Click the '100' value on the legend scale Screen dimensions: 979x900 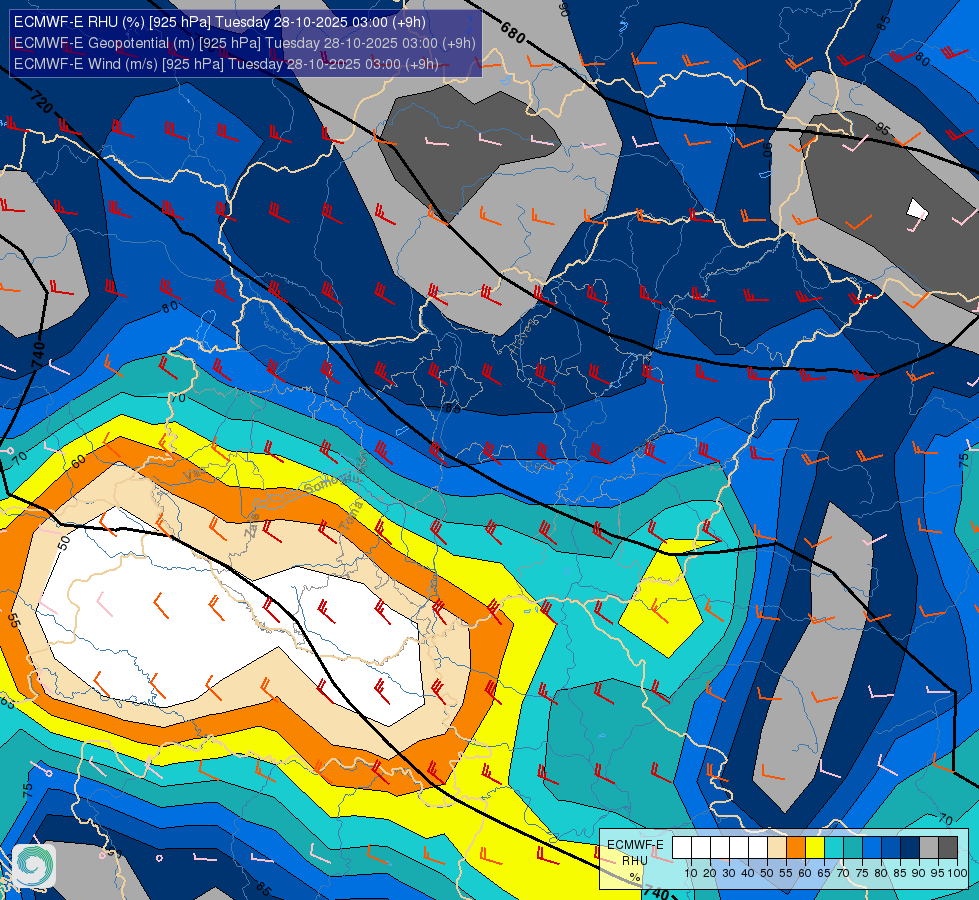pos(958,873)
